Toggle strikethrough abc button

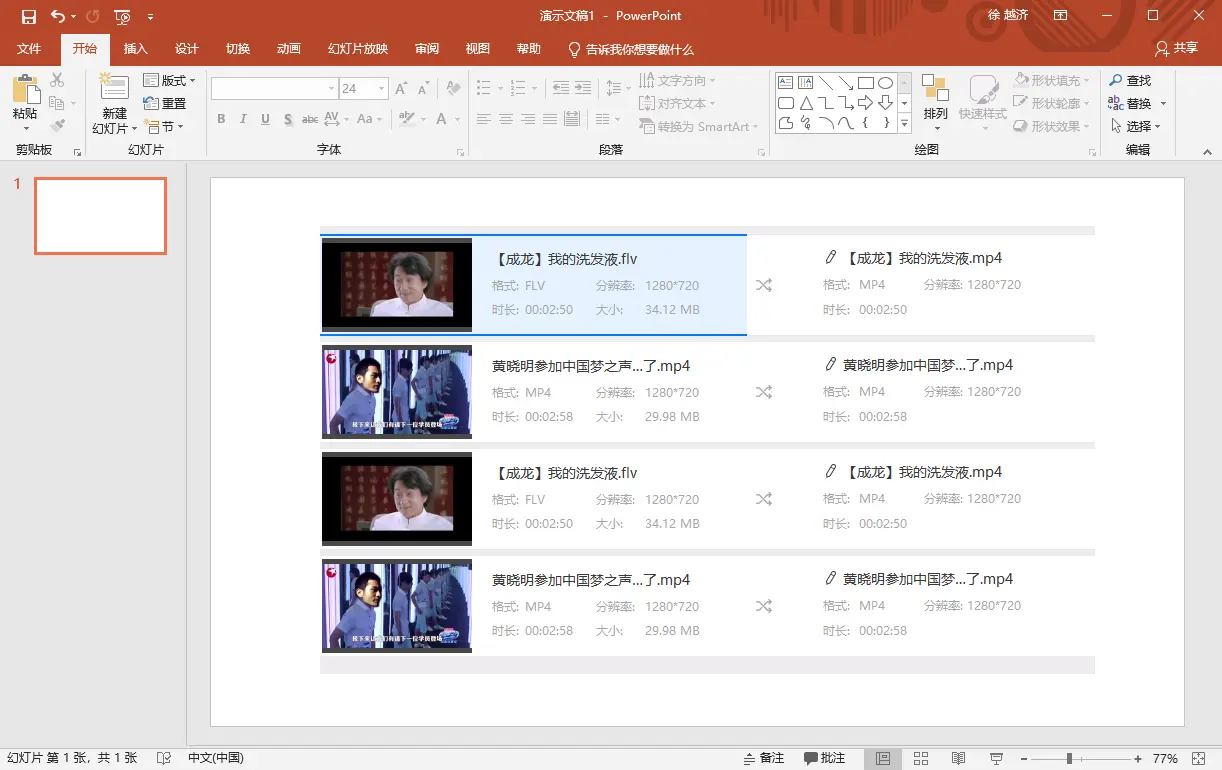click(x=310, y=119)
